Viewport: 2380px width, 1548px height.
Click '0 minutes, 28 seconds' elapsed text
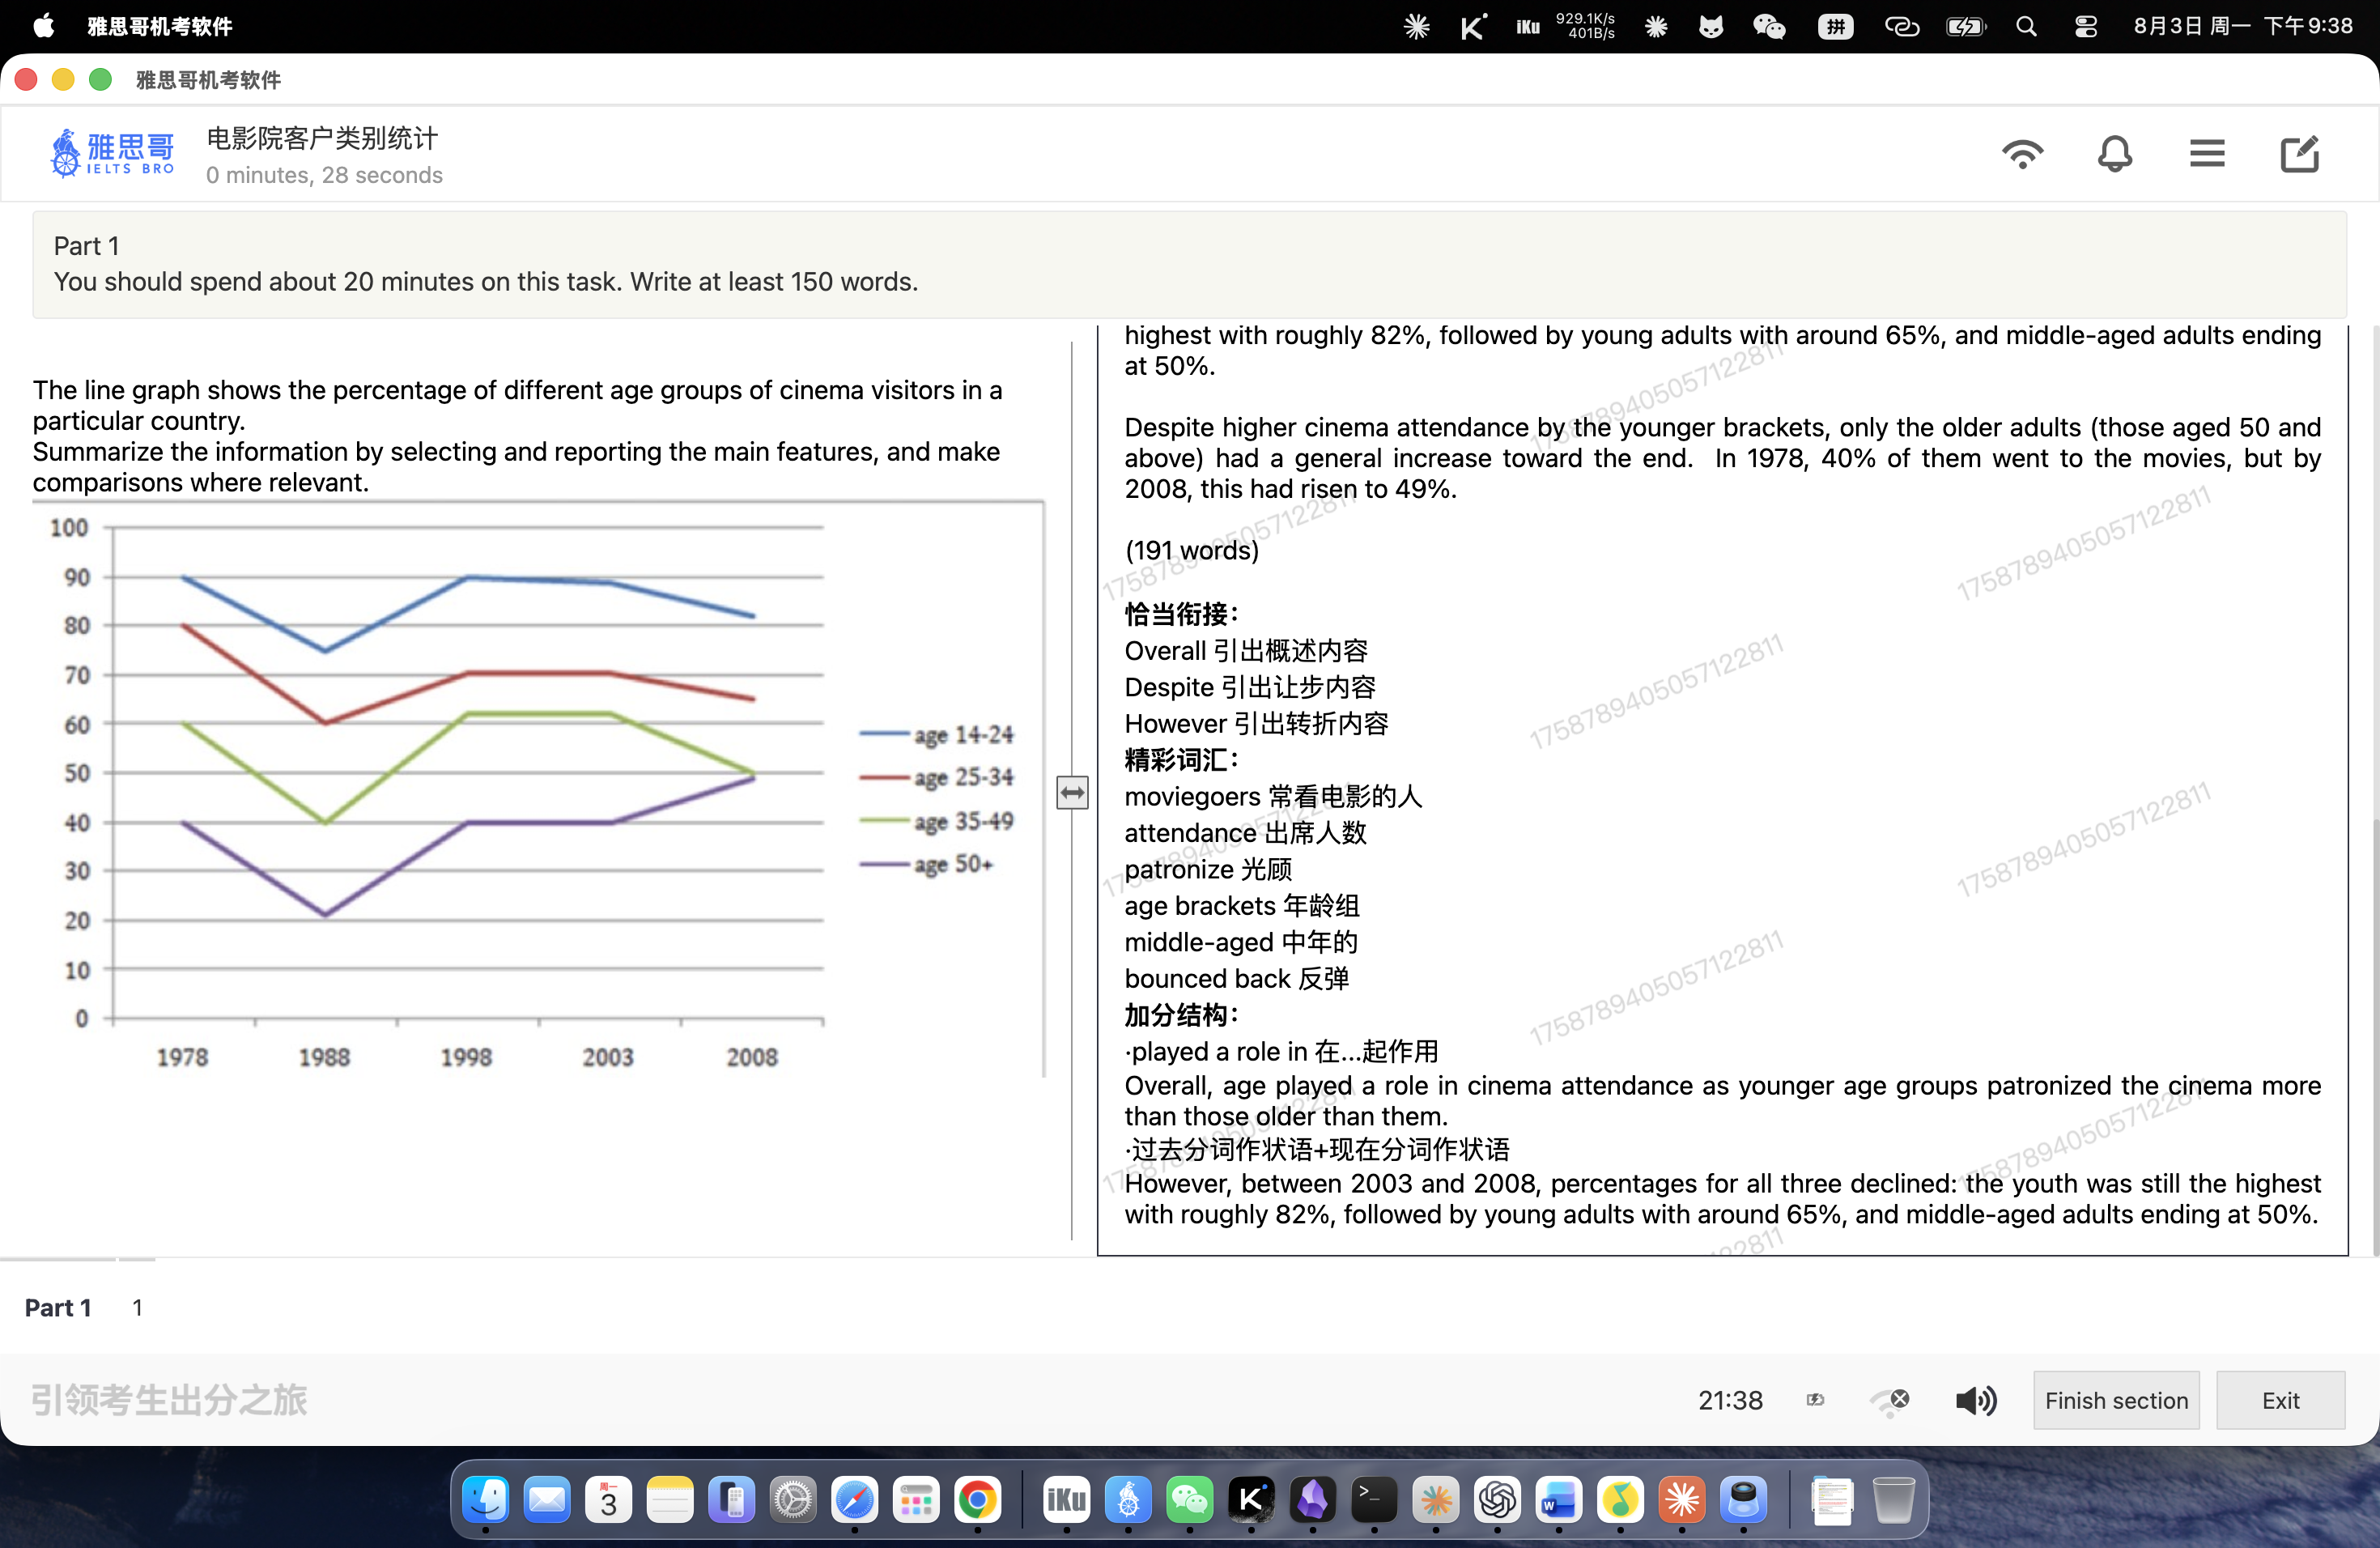click(x=324, y=175)
